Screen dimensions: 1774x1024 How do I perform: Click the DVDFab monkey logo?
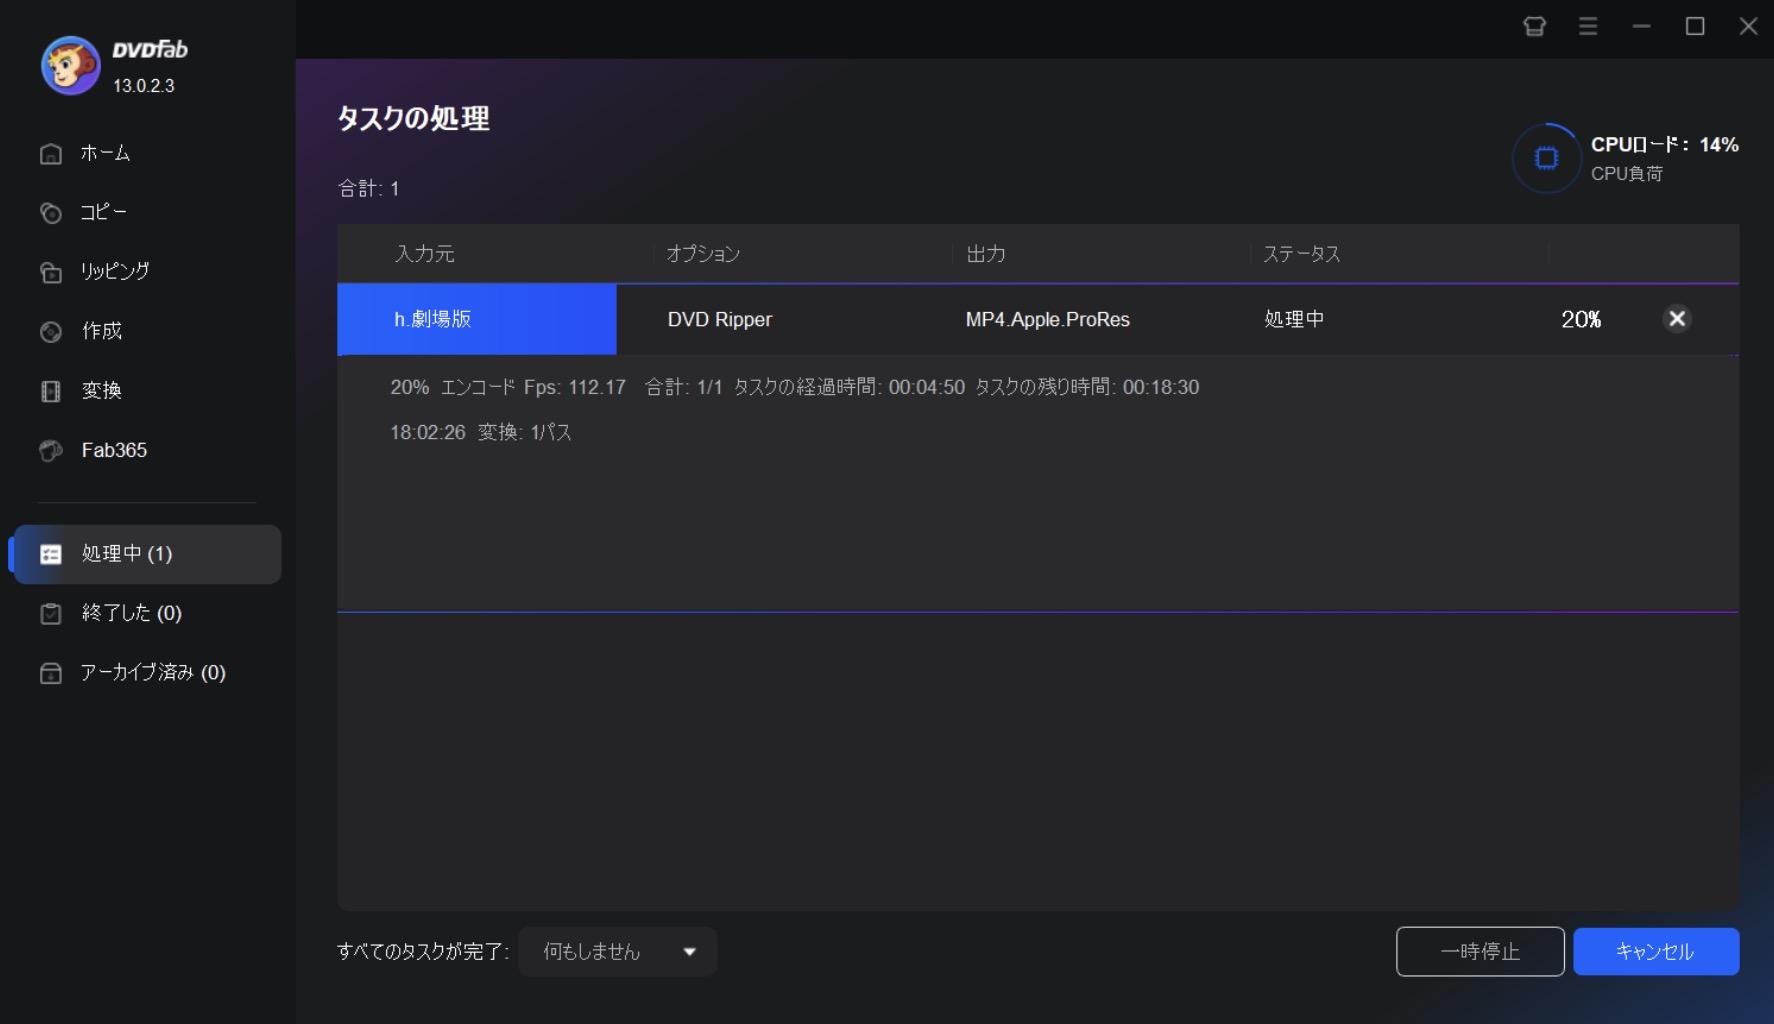70,66
